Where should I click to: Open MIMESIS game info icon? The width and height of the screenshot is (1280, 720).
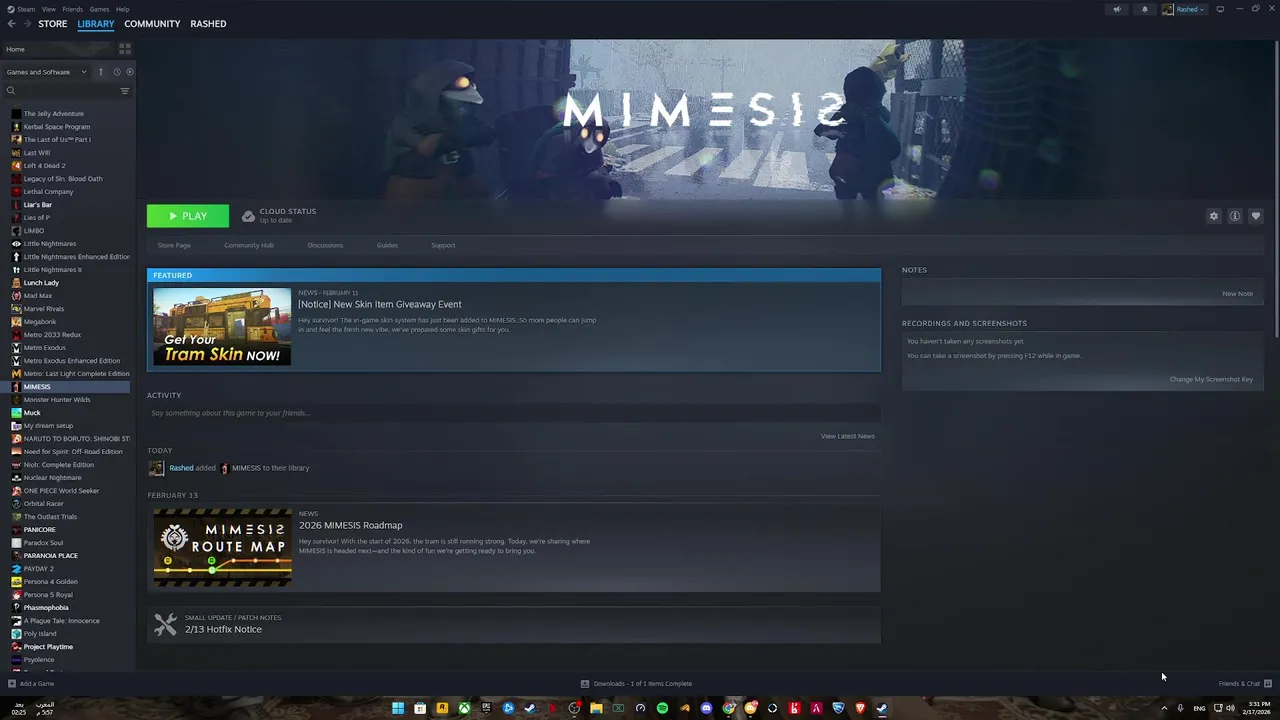1235,216
